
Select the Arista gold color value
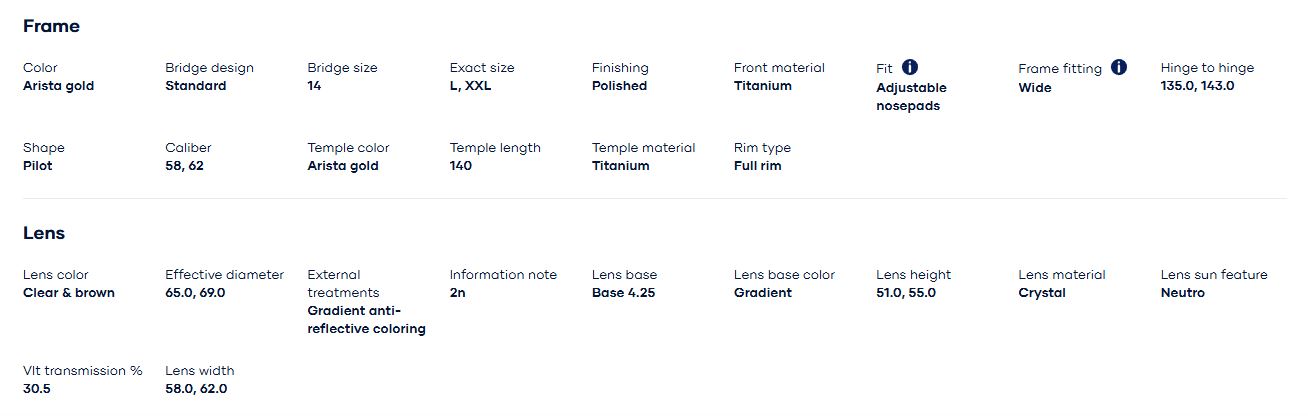(58, 86)
